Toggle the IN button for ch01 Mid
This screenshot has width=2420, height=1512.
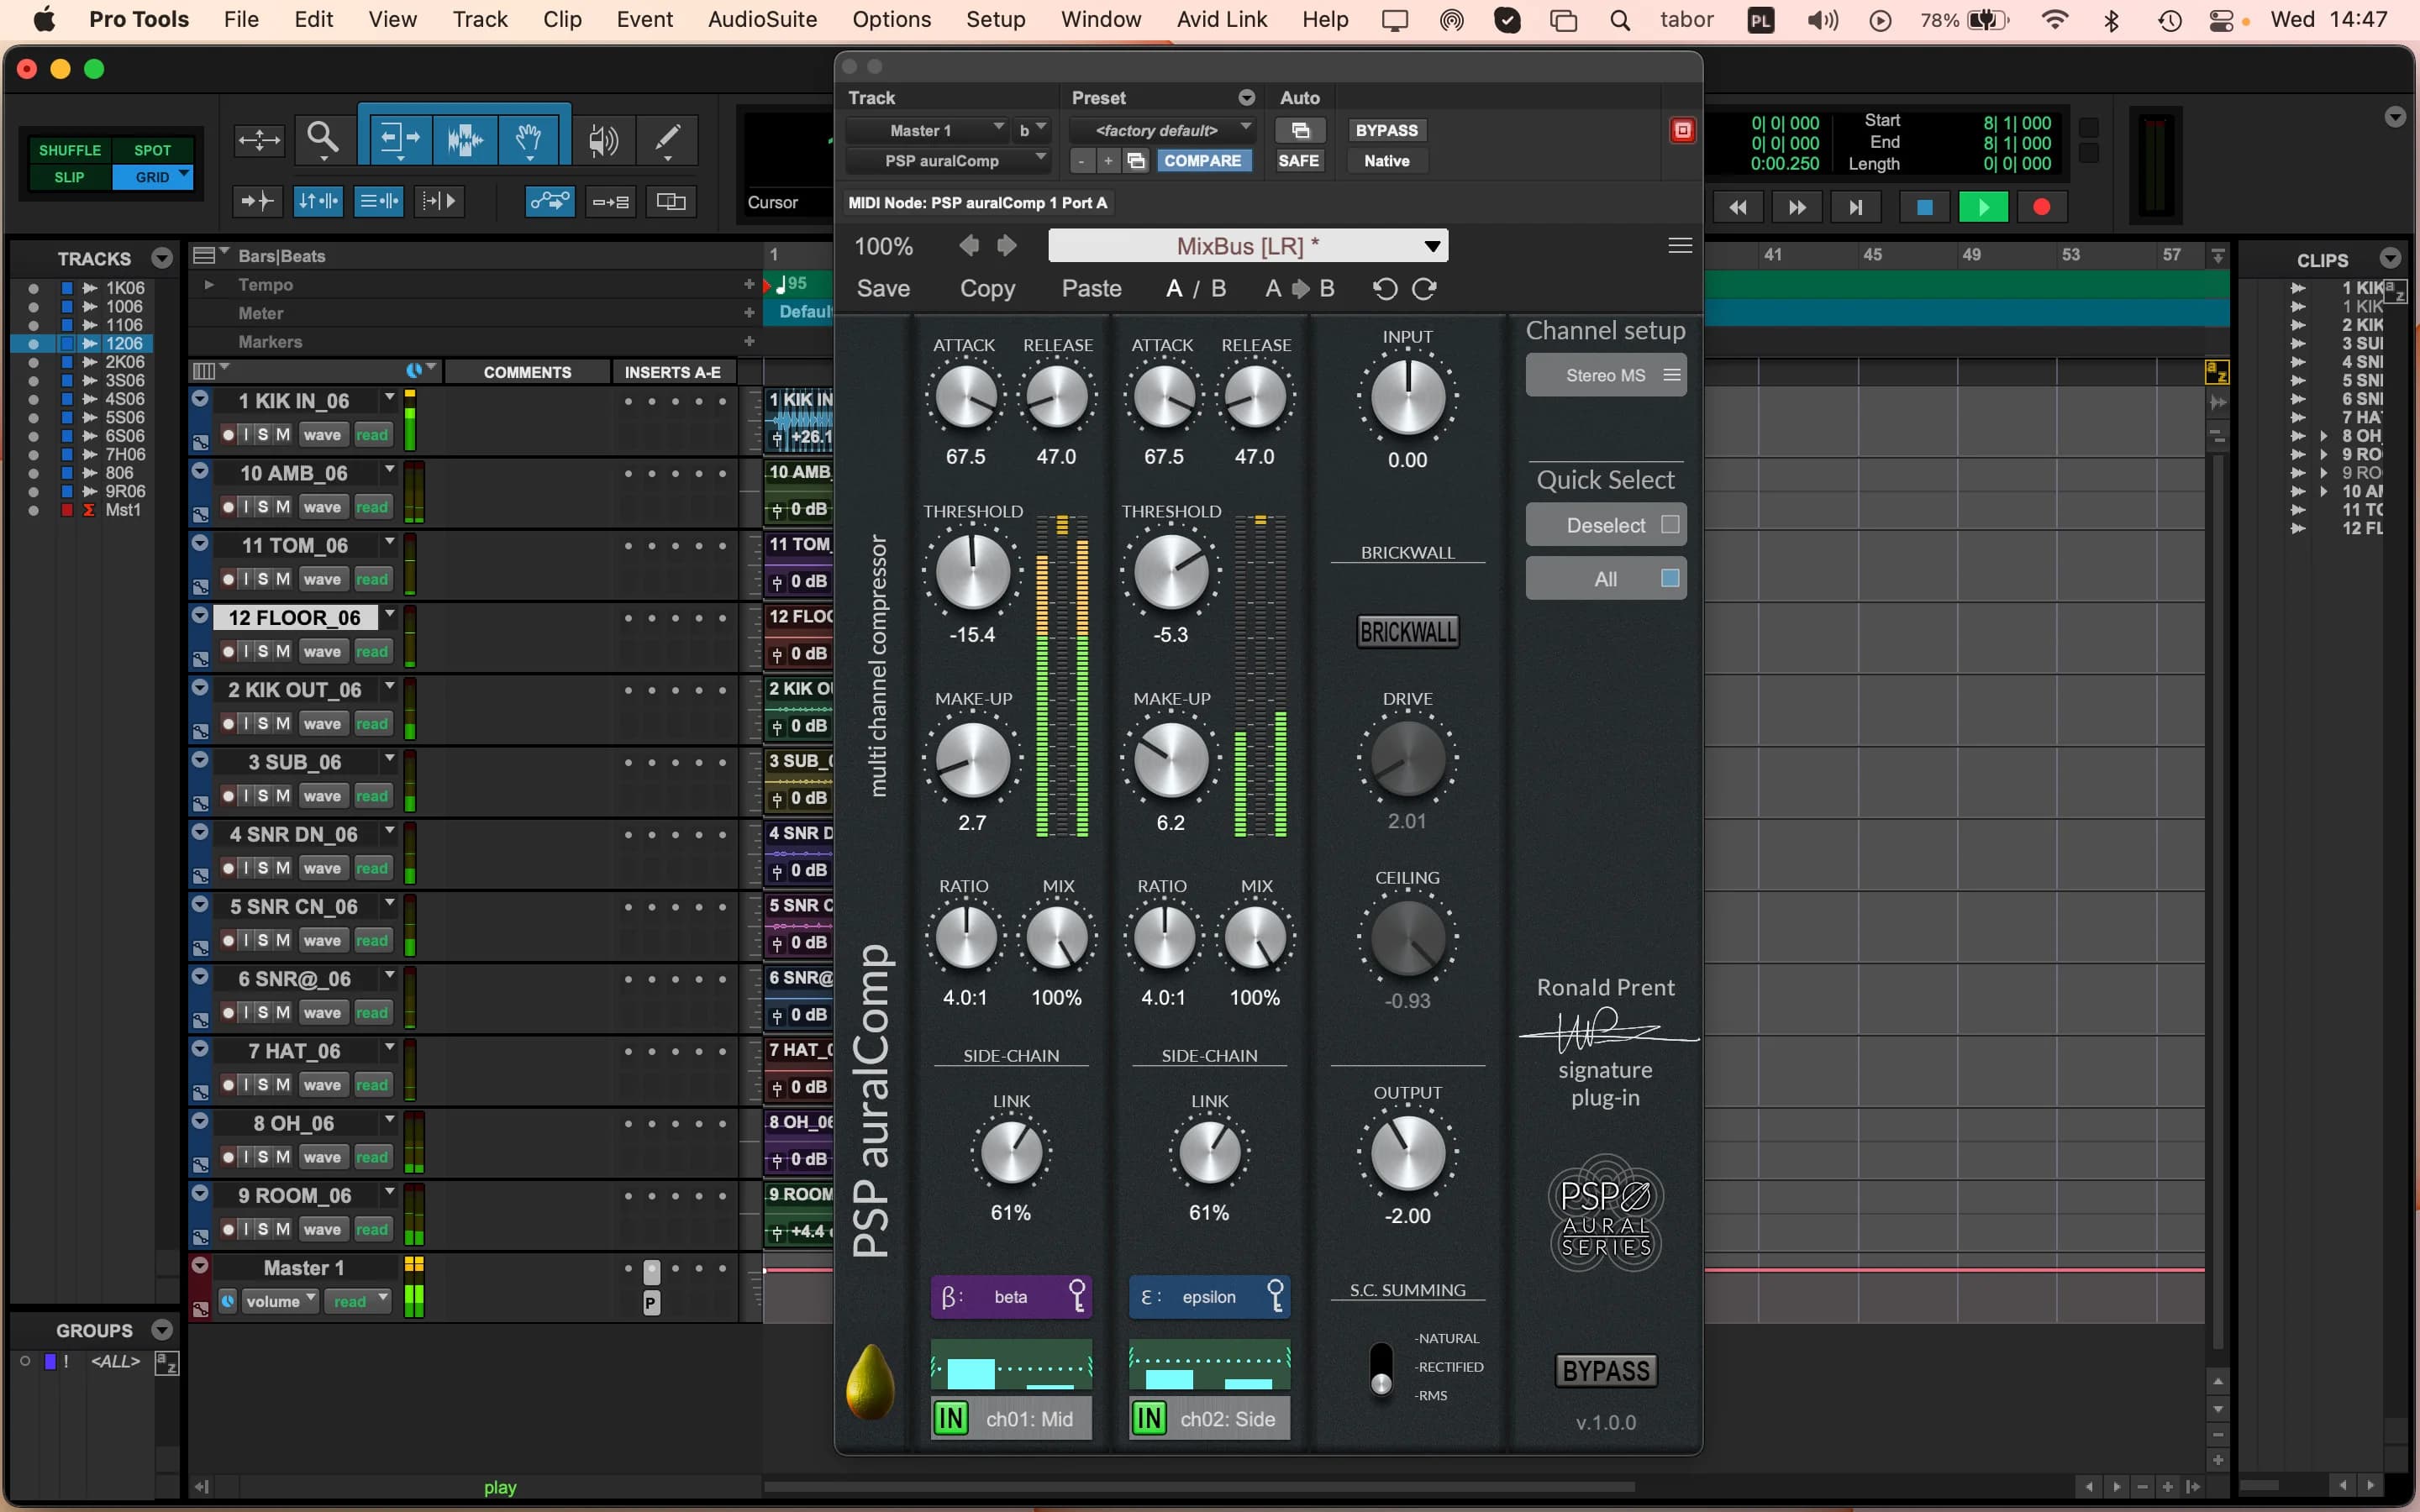click(x=950, y=1418)
